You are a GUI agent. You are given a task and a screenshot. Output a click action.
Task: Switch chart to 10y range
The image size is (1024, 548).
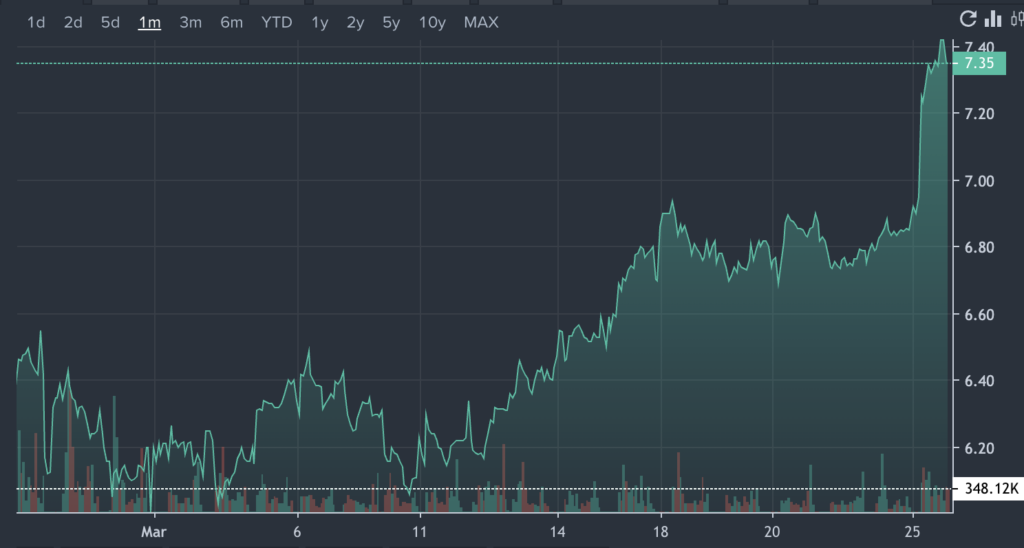(x=432, y=23)
